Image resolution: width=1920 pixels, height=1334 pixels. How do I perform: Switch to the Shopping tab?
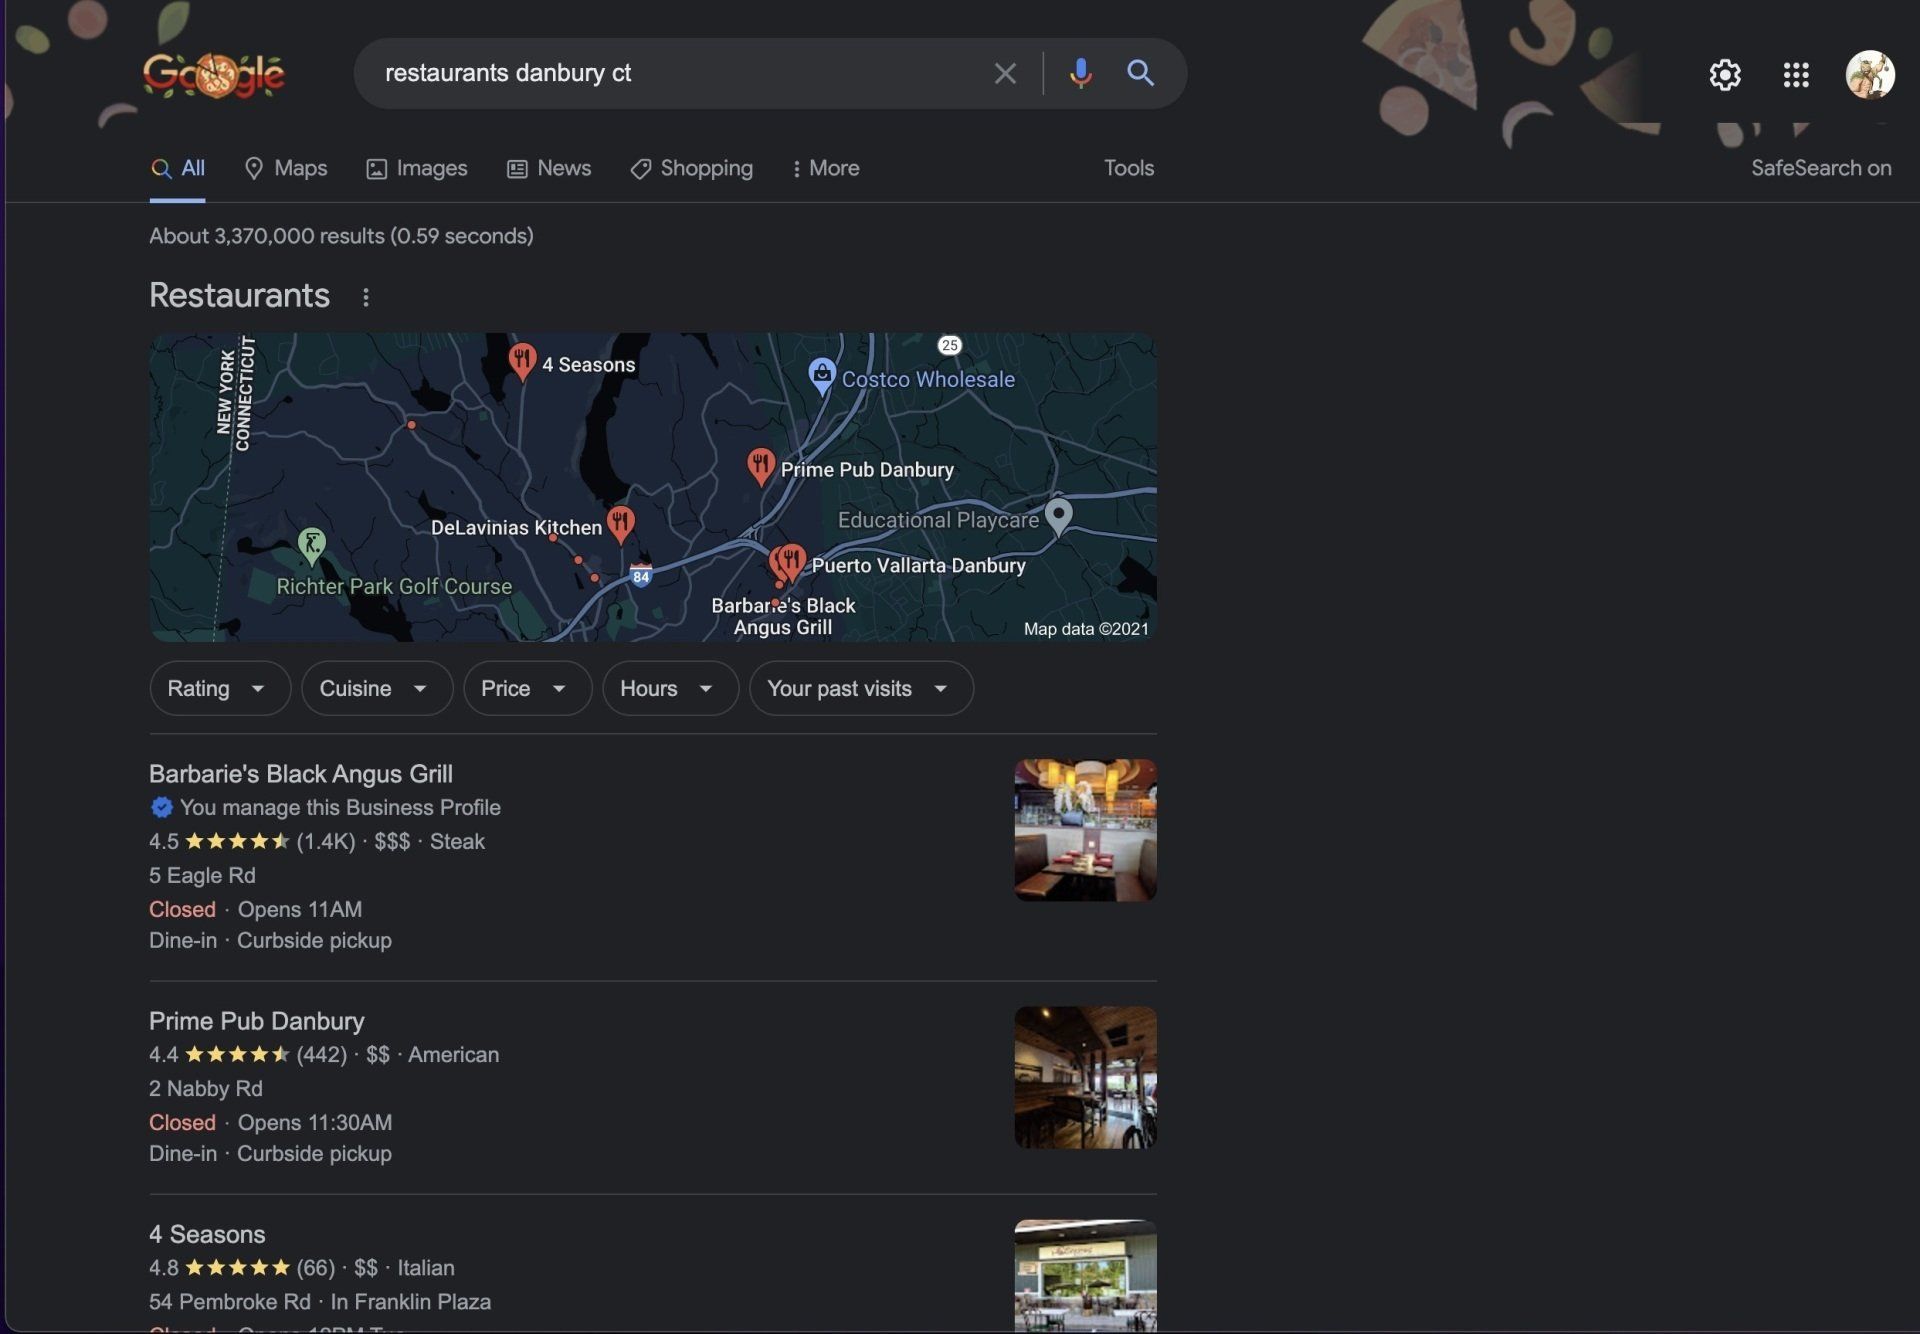(691, 168)
